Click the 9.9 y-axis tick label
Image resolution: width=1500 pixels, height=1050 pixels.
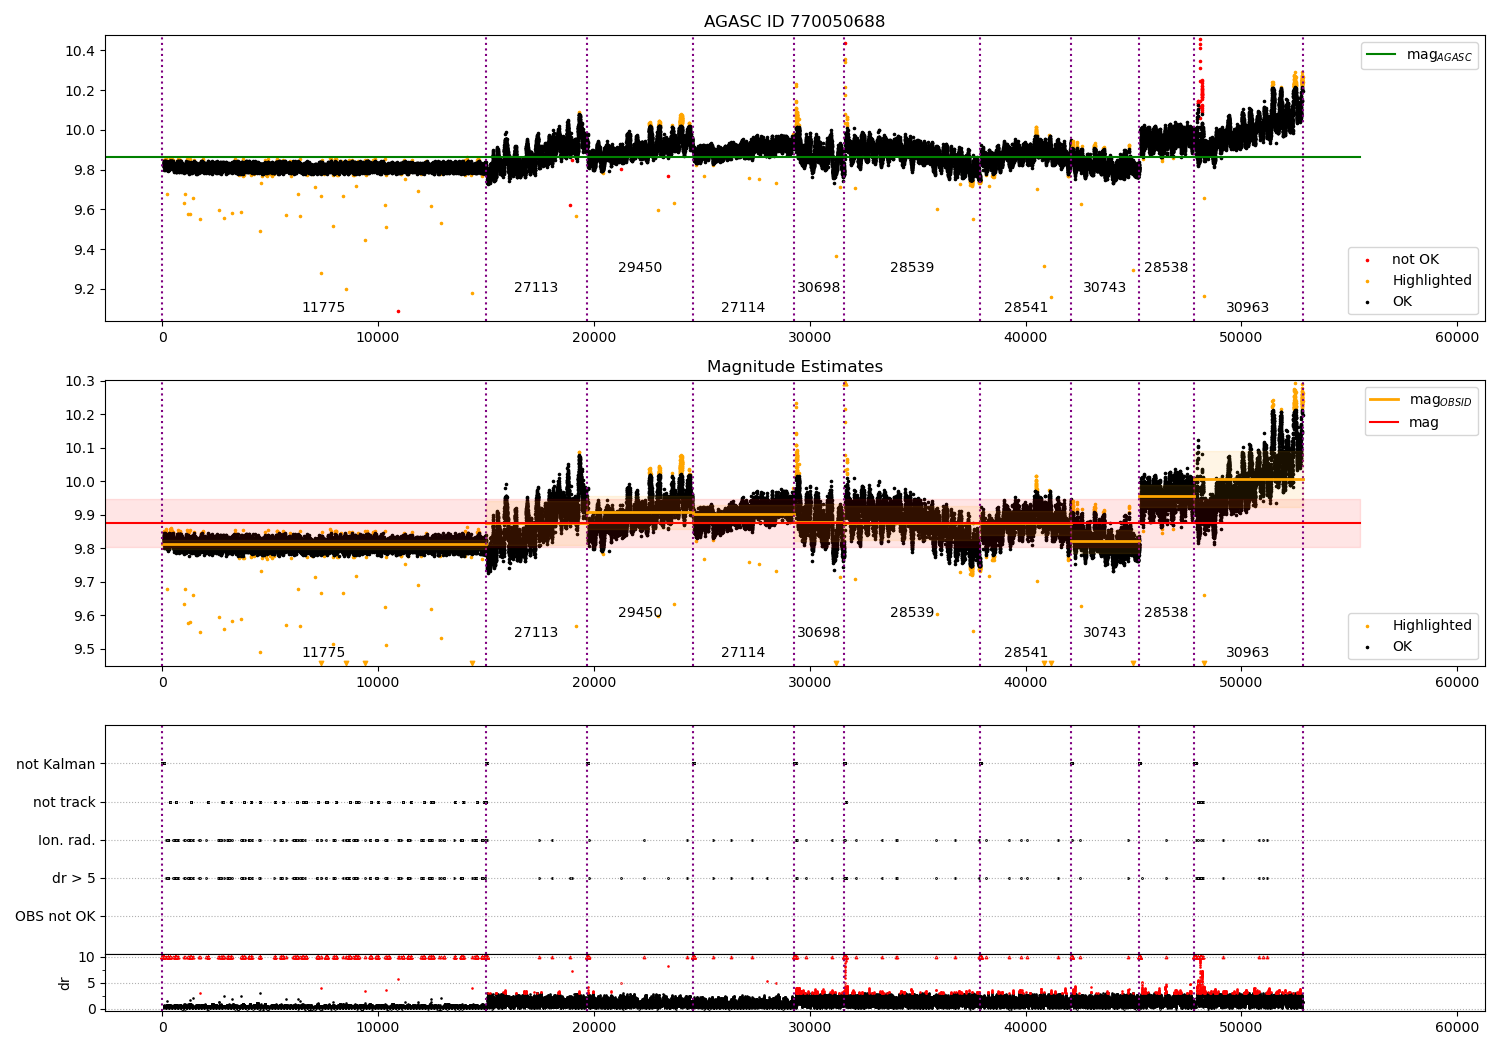point(84,516)
